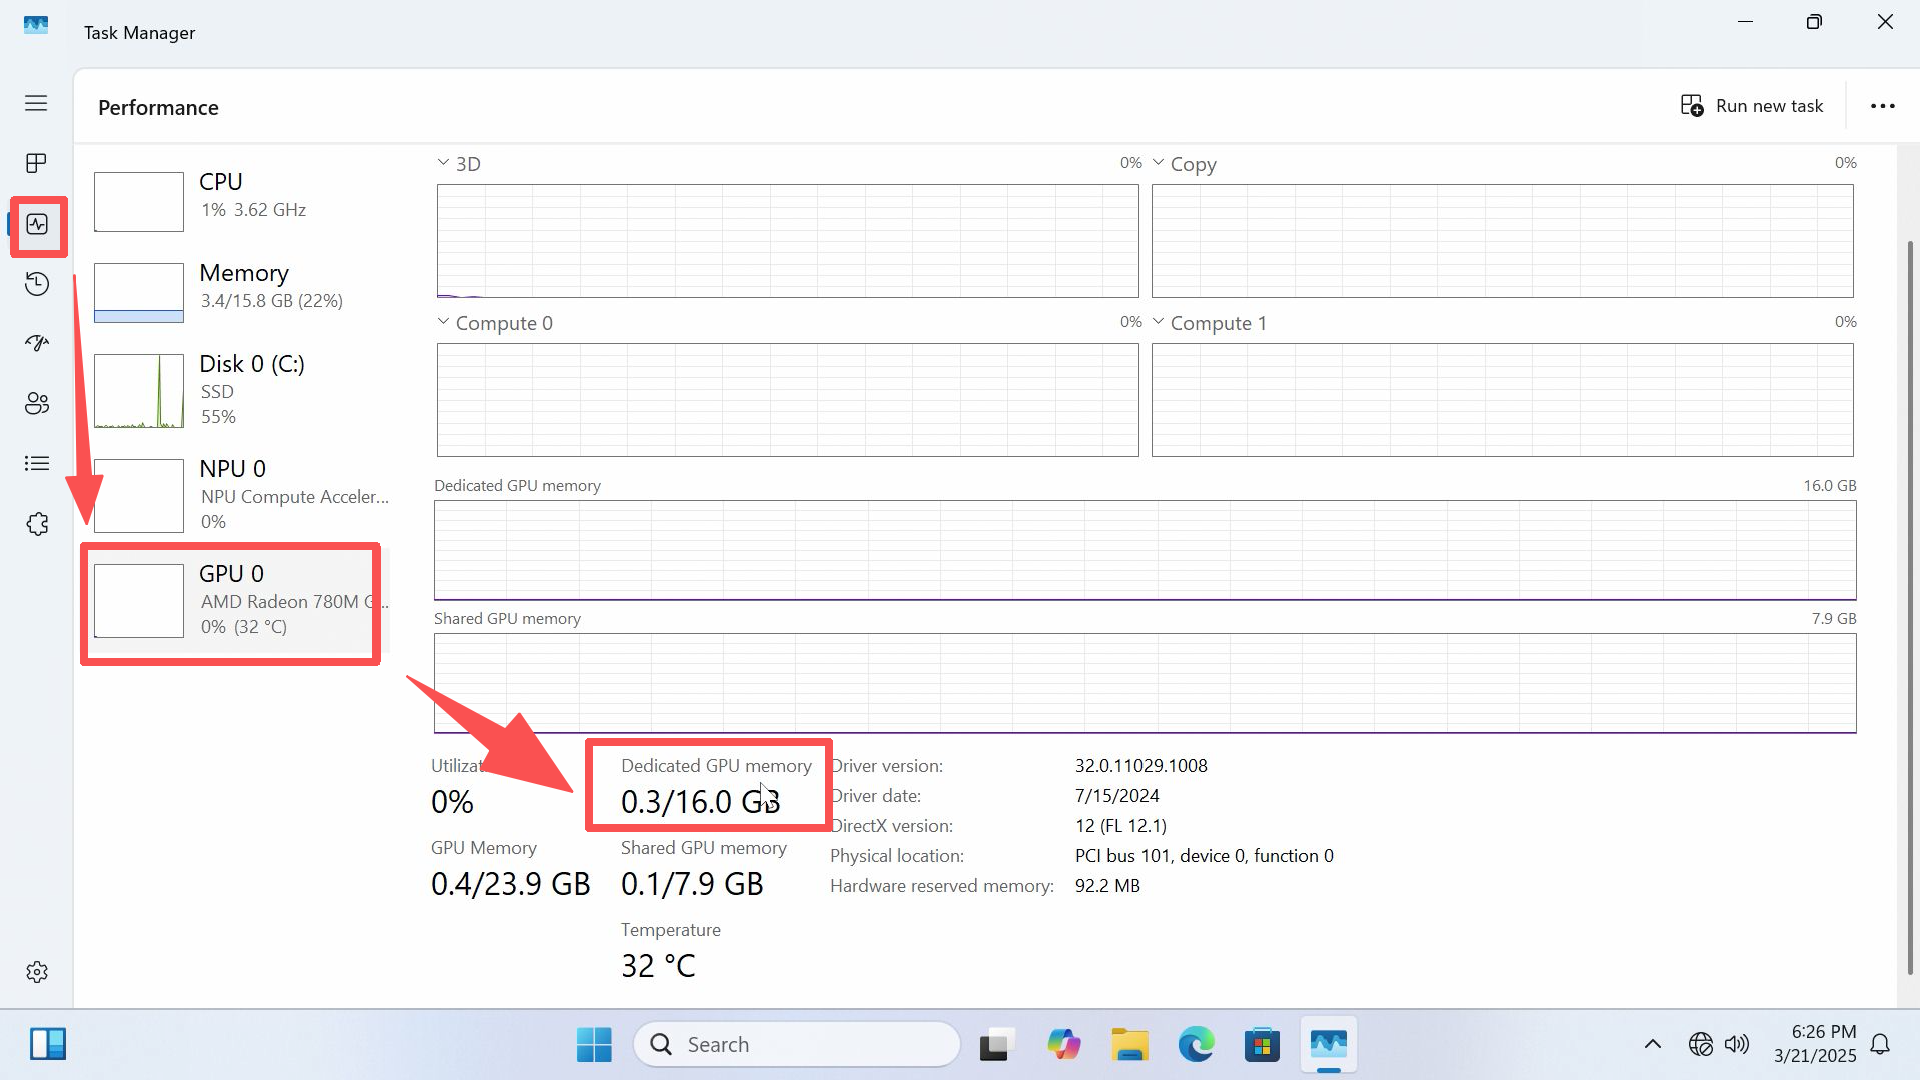Open the Users page icon
The height and width of the screenshot is (1080, 1920).
coord(36,404)
